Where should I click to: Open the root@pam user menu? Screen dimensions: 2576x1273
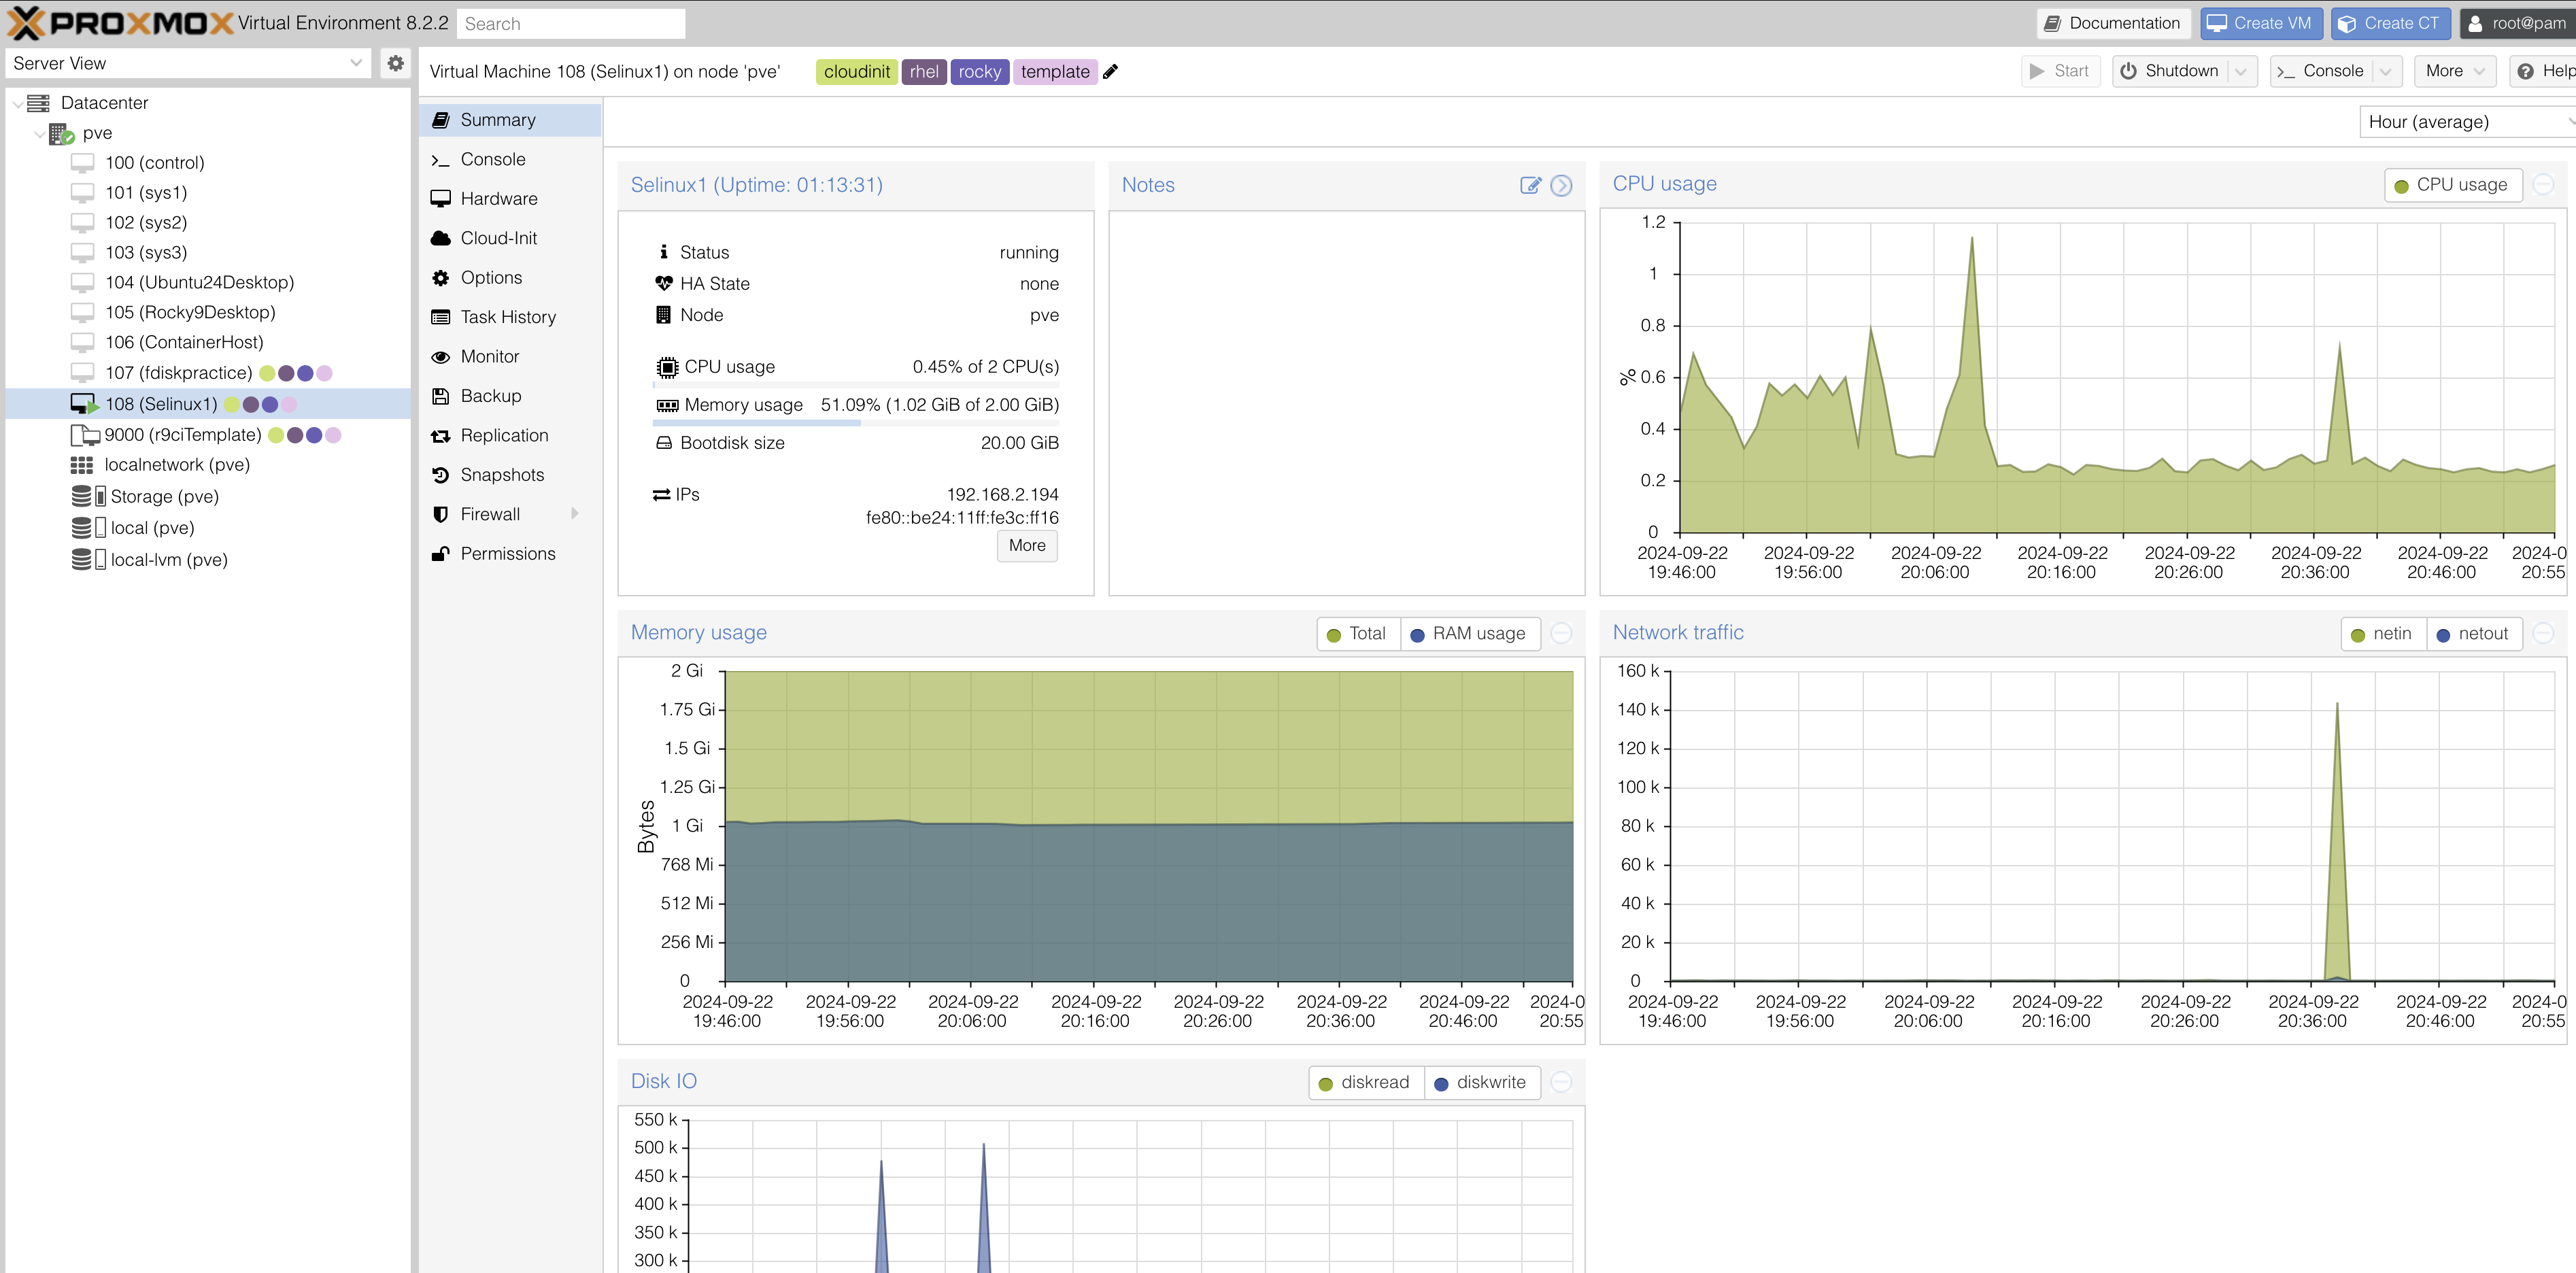tap(2517, 23)
